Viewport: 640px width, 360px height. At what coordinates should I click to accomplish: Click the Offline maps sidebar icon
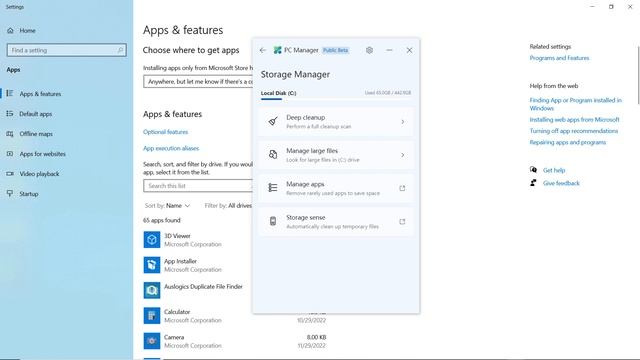10,133
